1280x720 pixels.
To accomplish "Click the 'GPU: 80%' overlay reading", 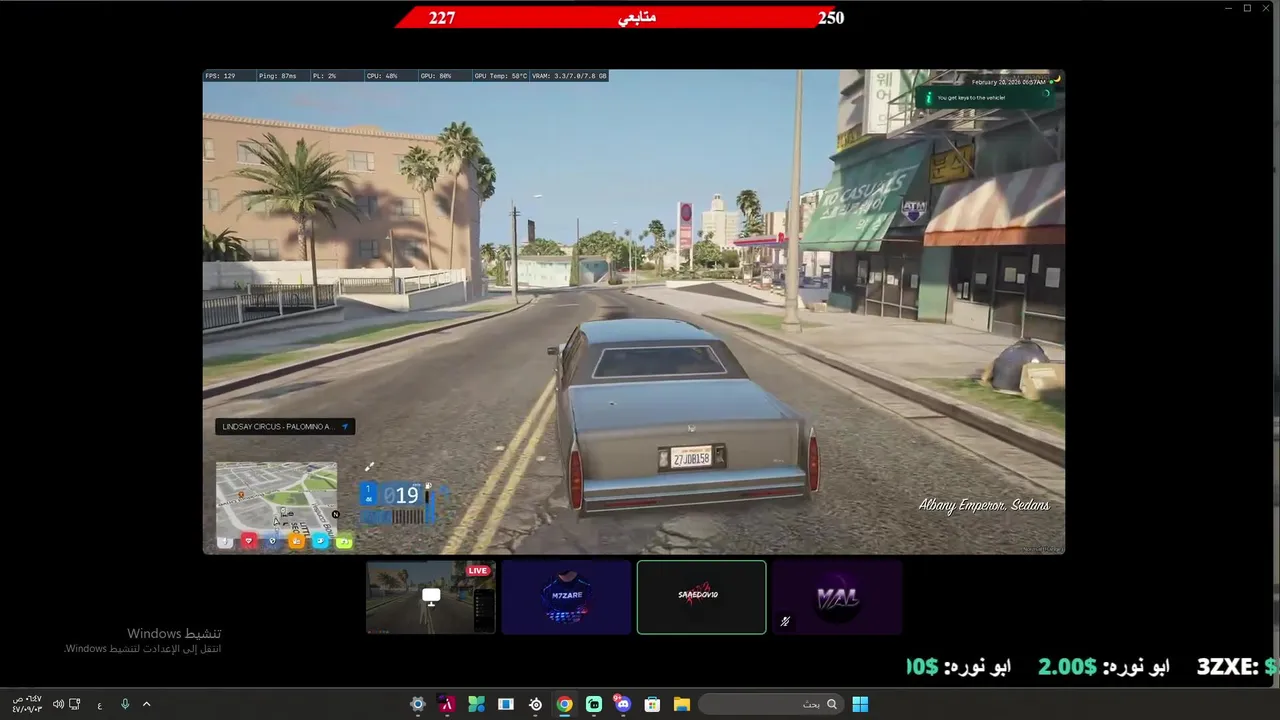I will (436, 76).
